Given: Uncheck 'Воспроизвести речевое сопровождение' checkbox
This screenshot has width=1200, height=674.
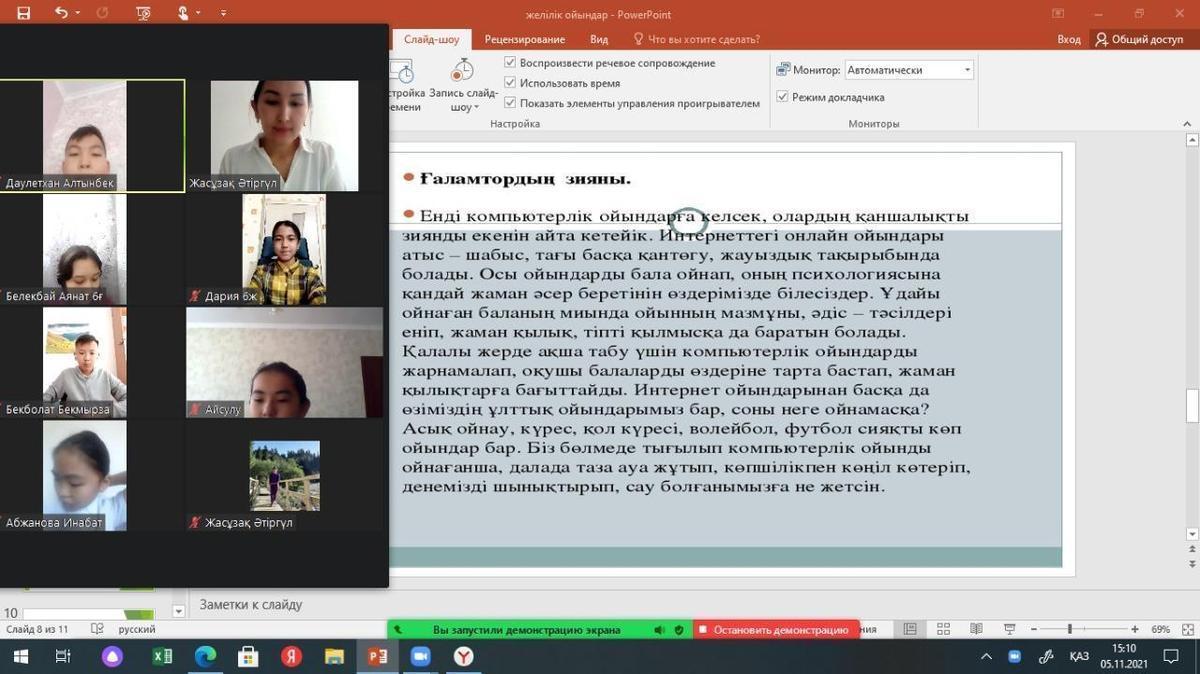Looking at the screenshot, I should click(510, 63).
